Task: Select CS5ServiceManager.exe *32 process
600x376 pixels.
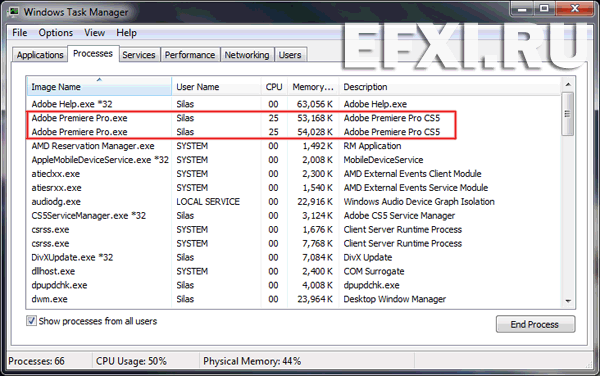Action: (x=293, y=216)
